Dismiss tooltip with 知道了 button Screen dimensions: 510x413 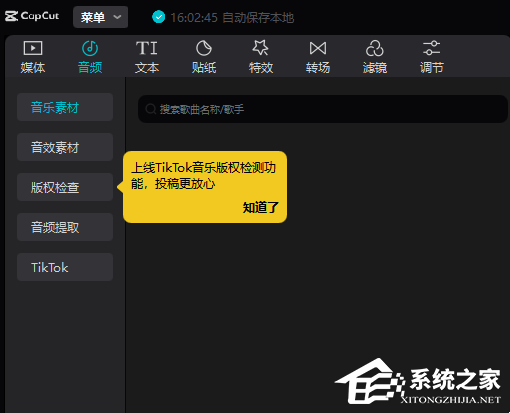tap(260, 208)
